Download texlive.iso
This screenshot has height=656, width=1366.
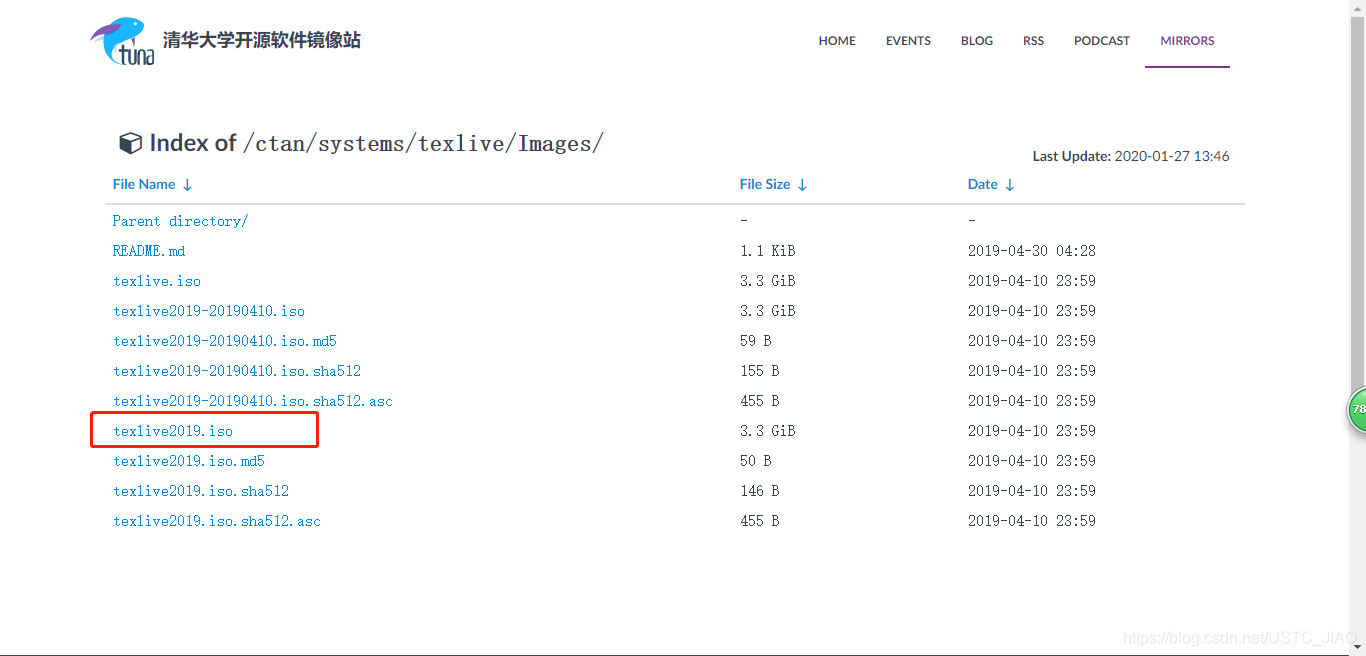pyautogui.click(x=157, y=281)
